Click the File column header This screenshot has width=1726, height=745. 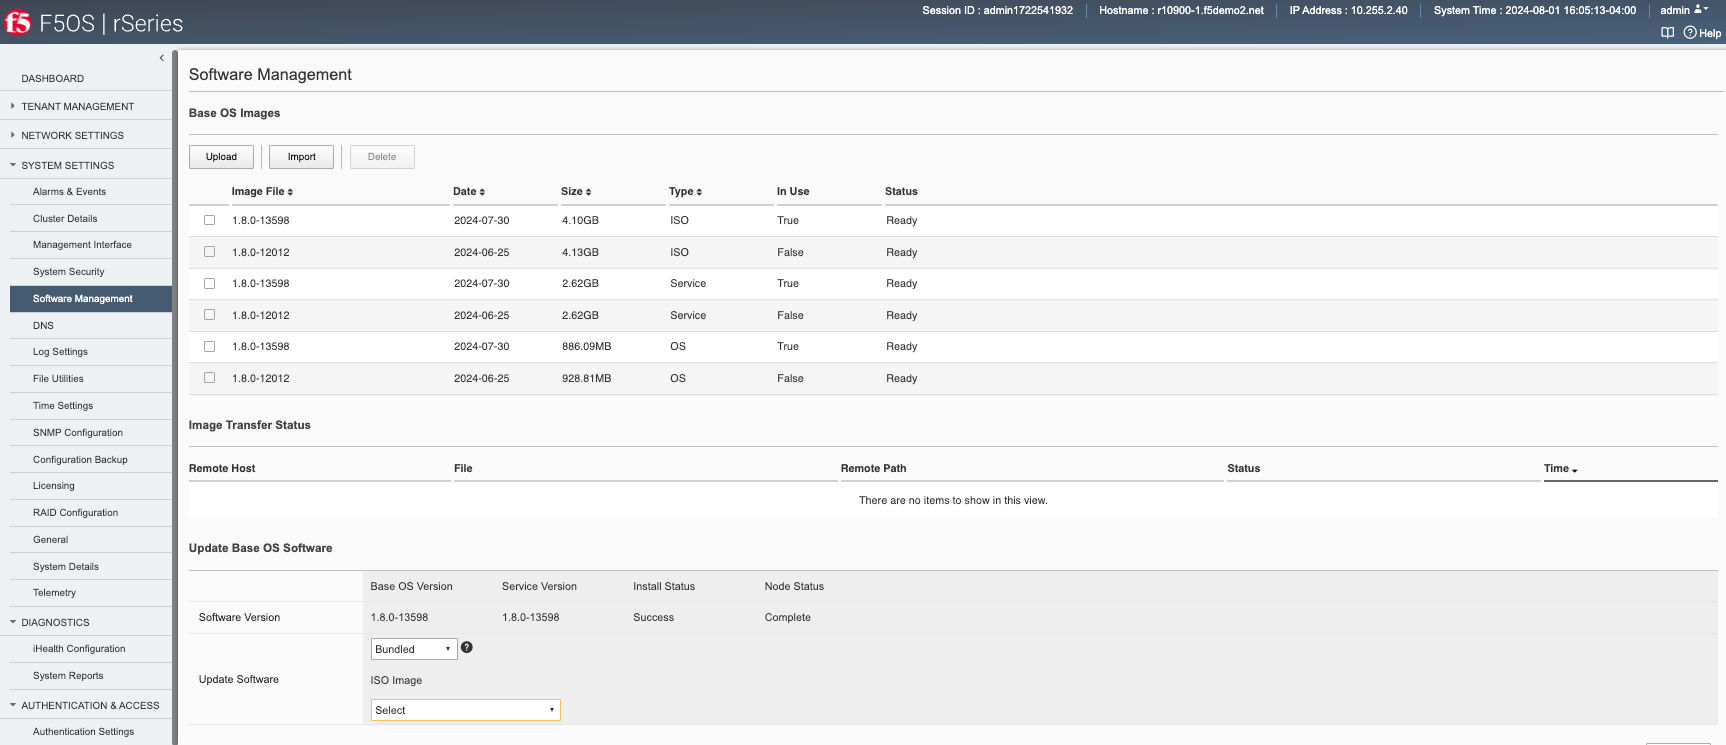tap(463, 468)
